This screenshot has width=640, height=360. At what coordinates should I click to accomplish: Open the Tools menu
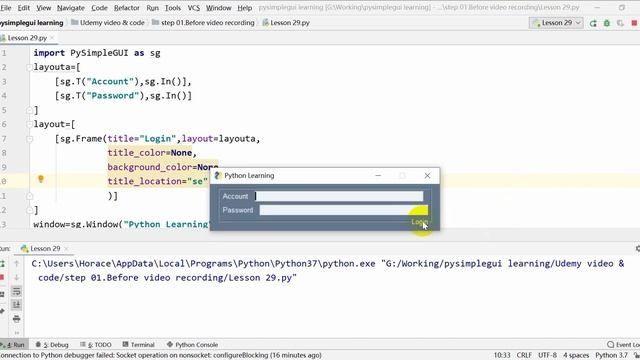point(173,8)
